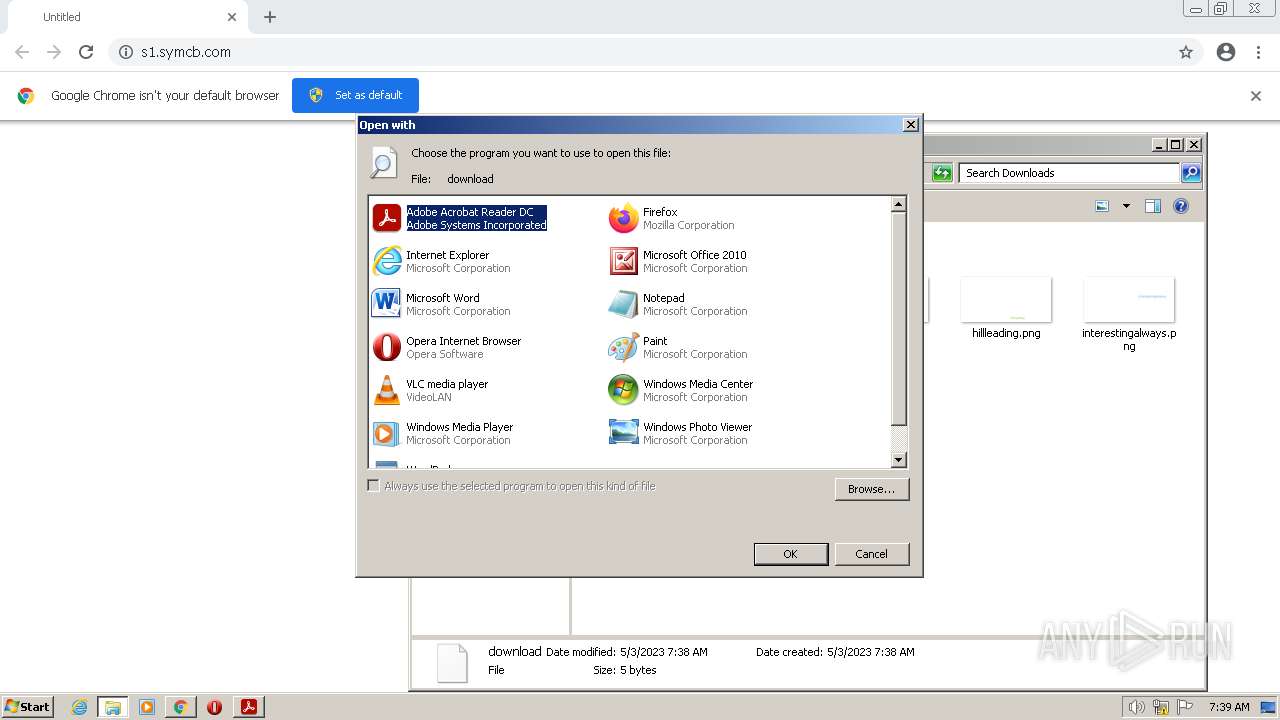Open Windows Explorer taskbar icon

click(113, 707)
